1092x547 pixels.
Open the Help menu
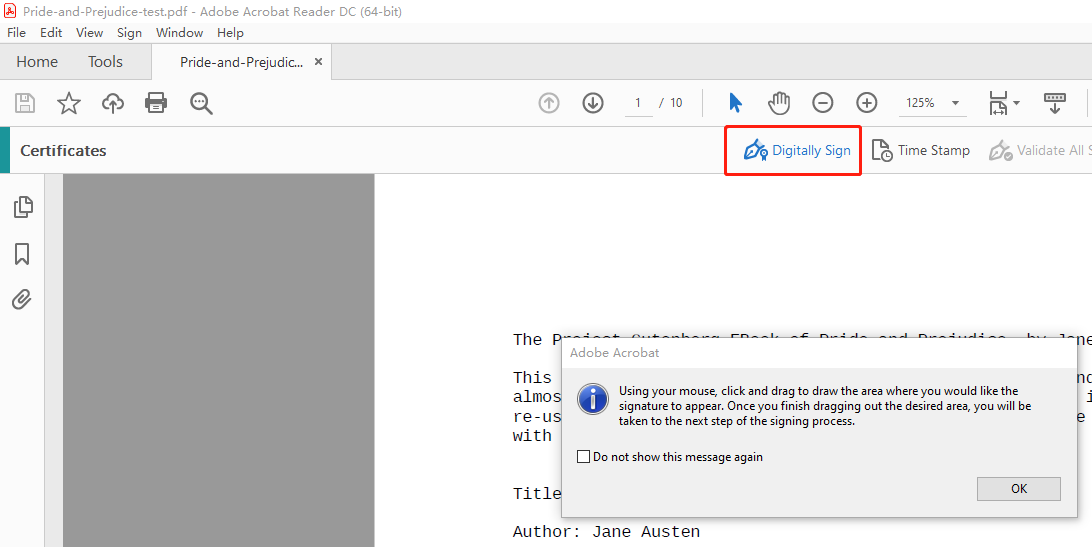230,33
